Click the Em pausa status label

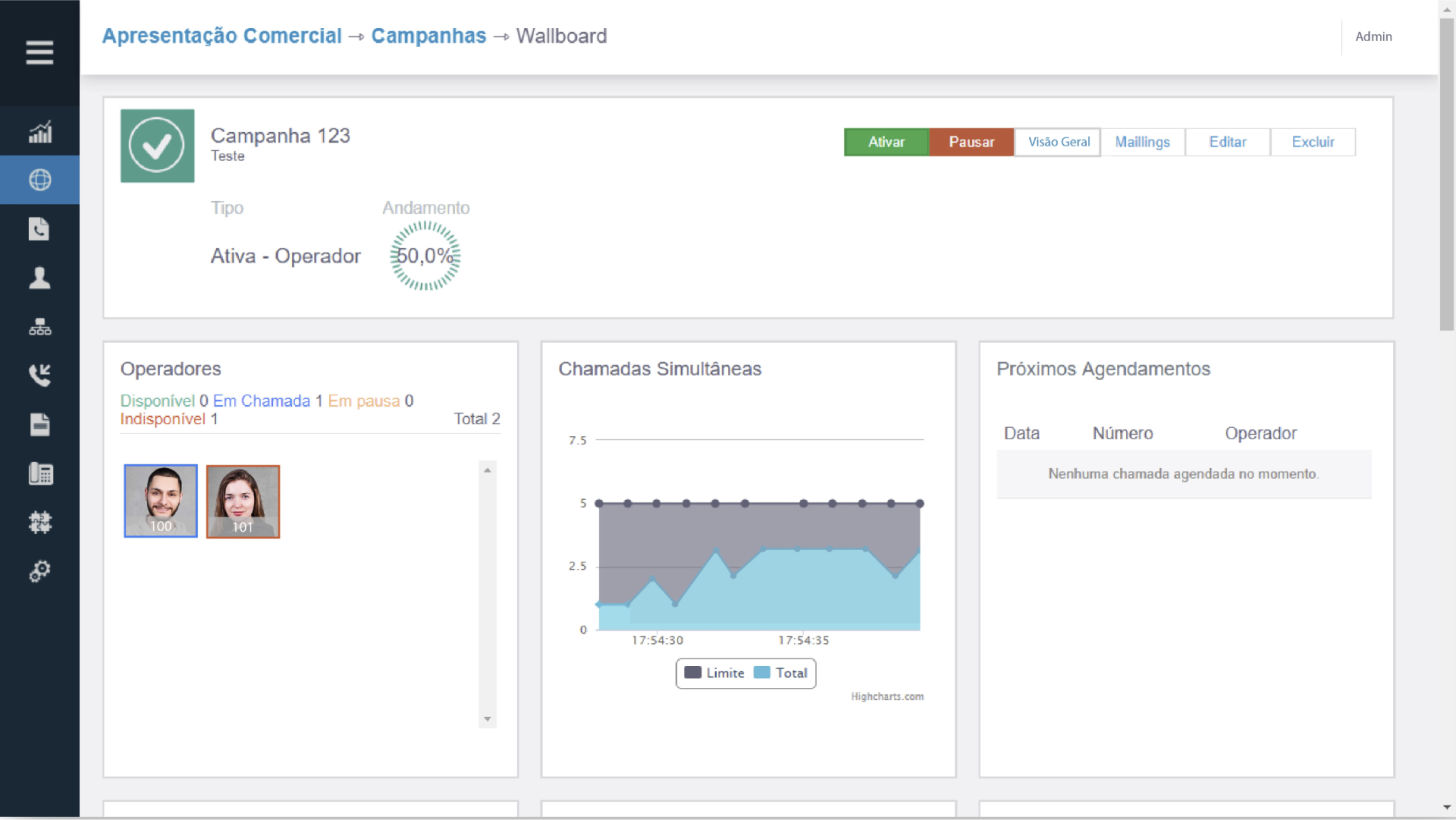364,401
